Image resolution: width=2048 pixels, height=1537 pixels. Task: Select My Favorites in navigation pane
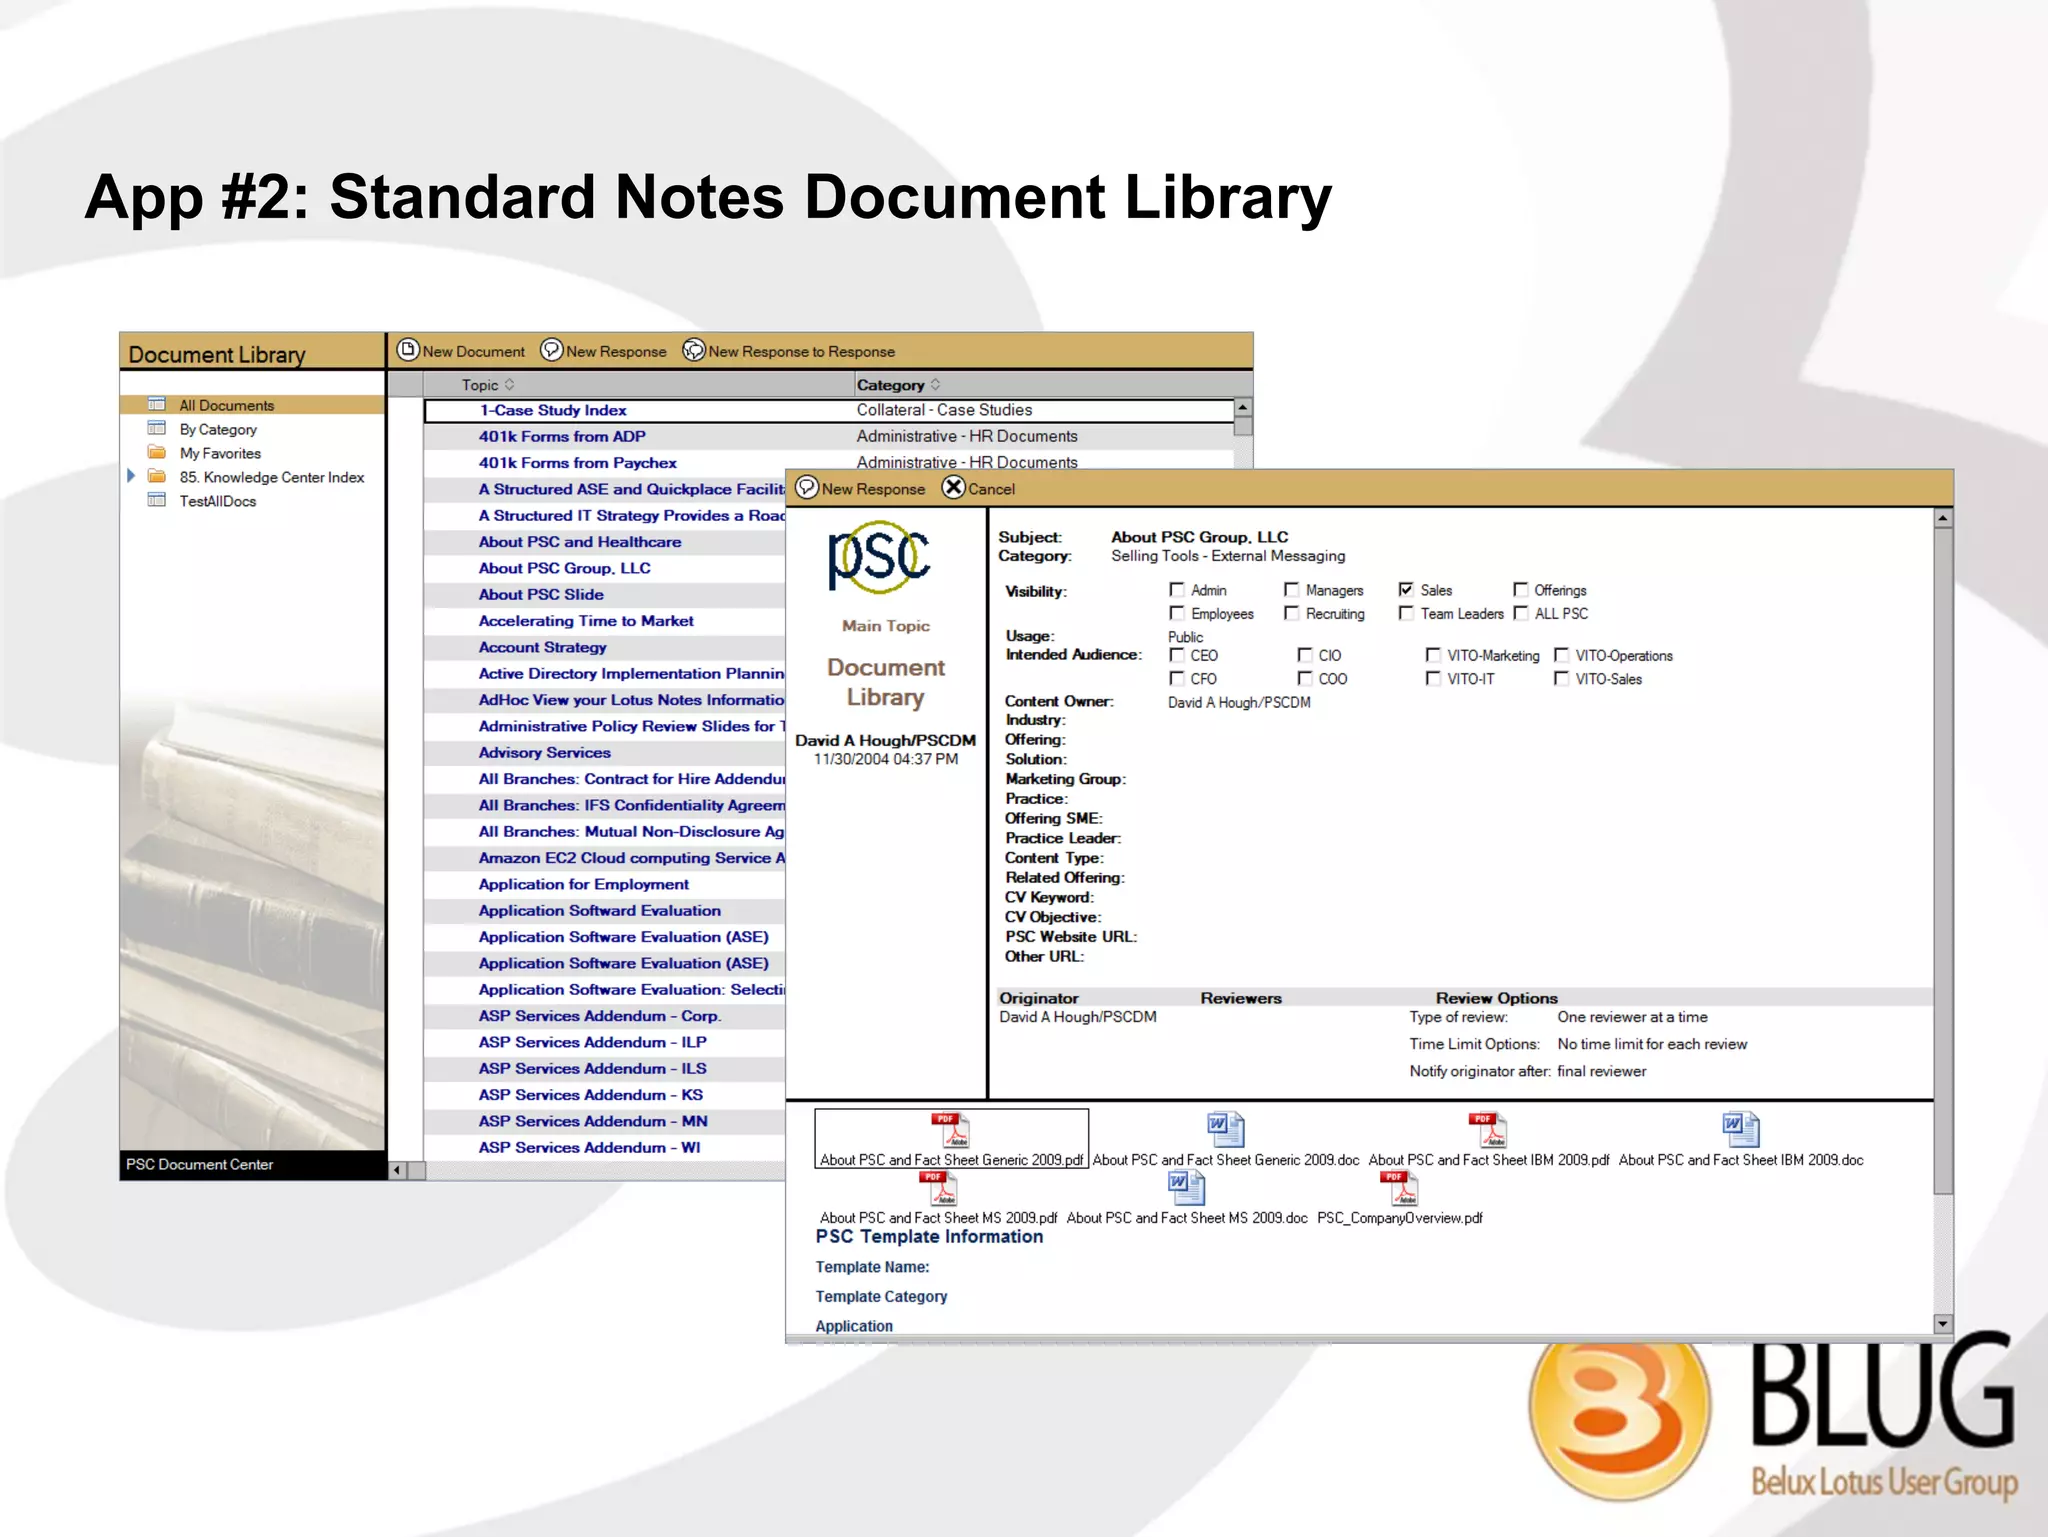point(220,453)
